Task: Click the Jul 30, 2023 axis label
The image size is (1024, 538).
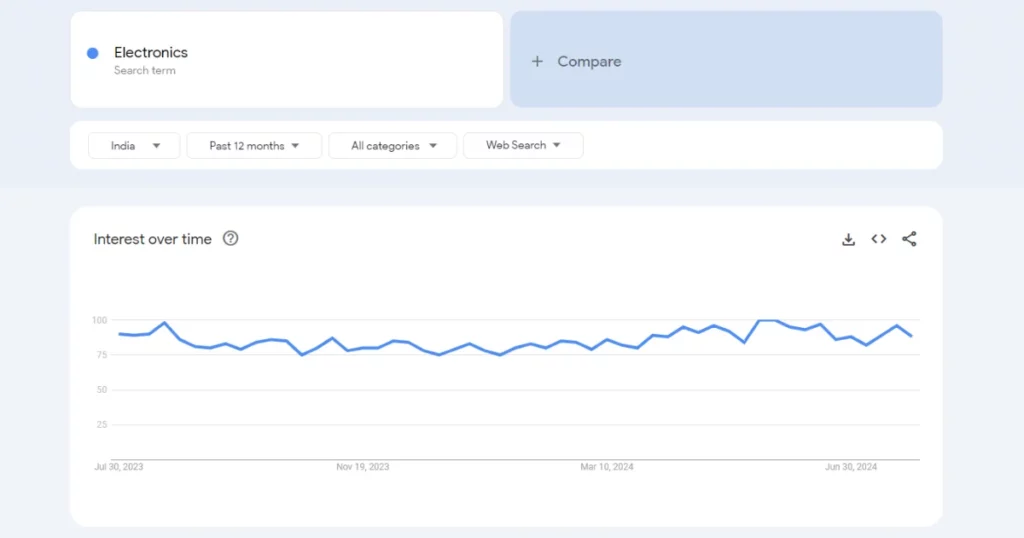Action: (x=119, y=467)
